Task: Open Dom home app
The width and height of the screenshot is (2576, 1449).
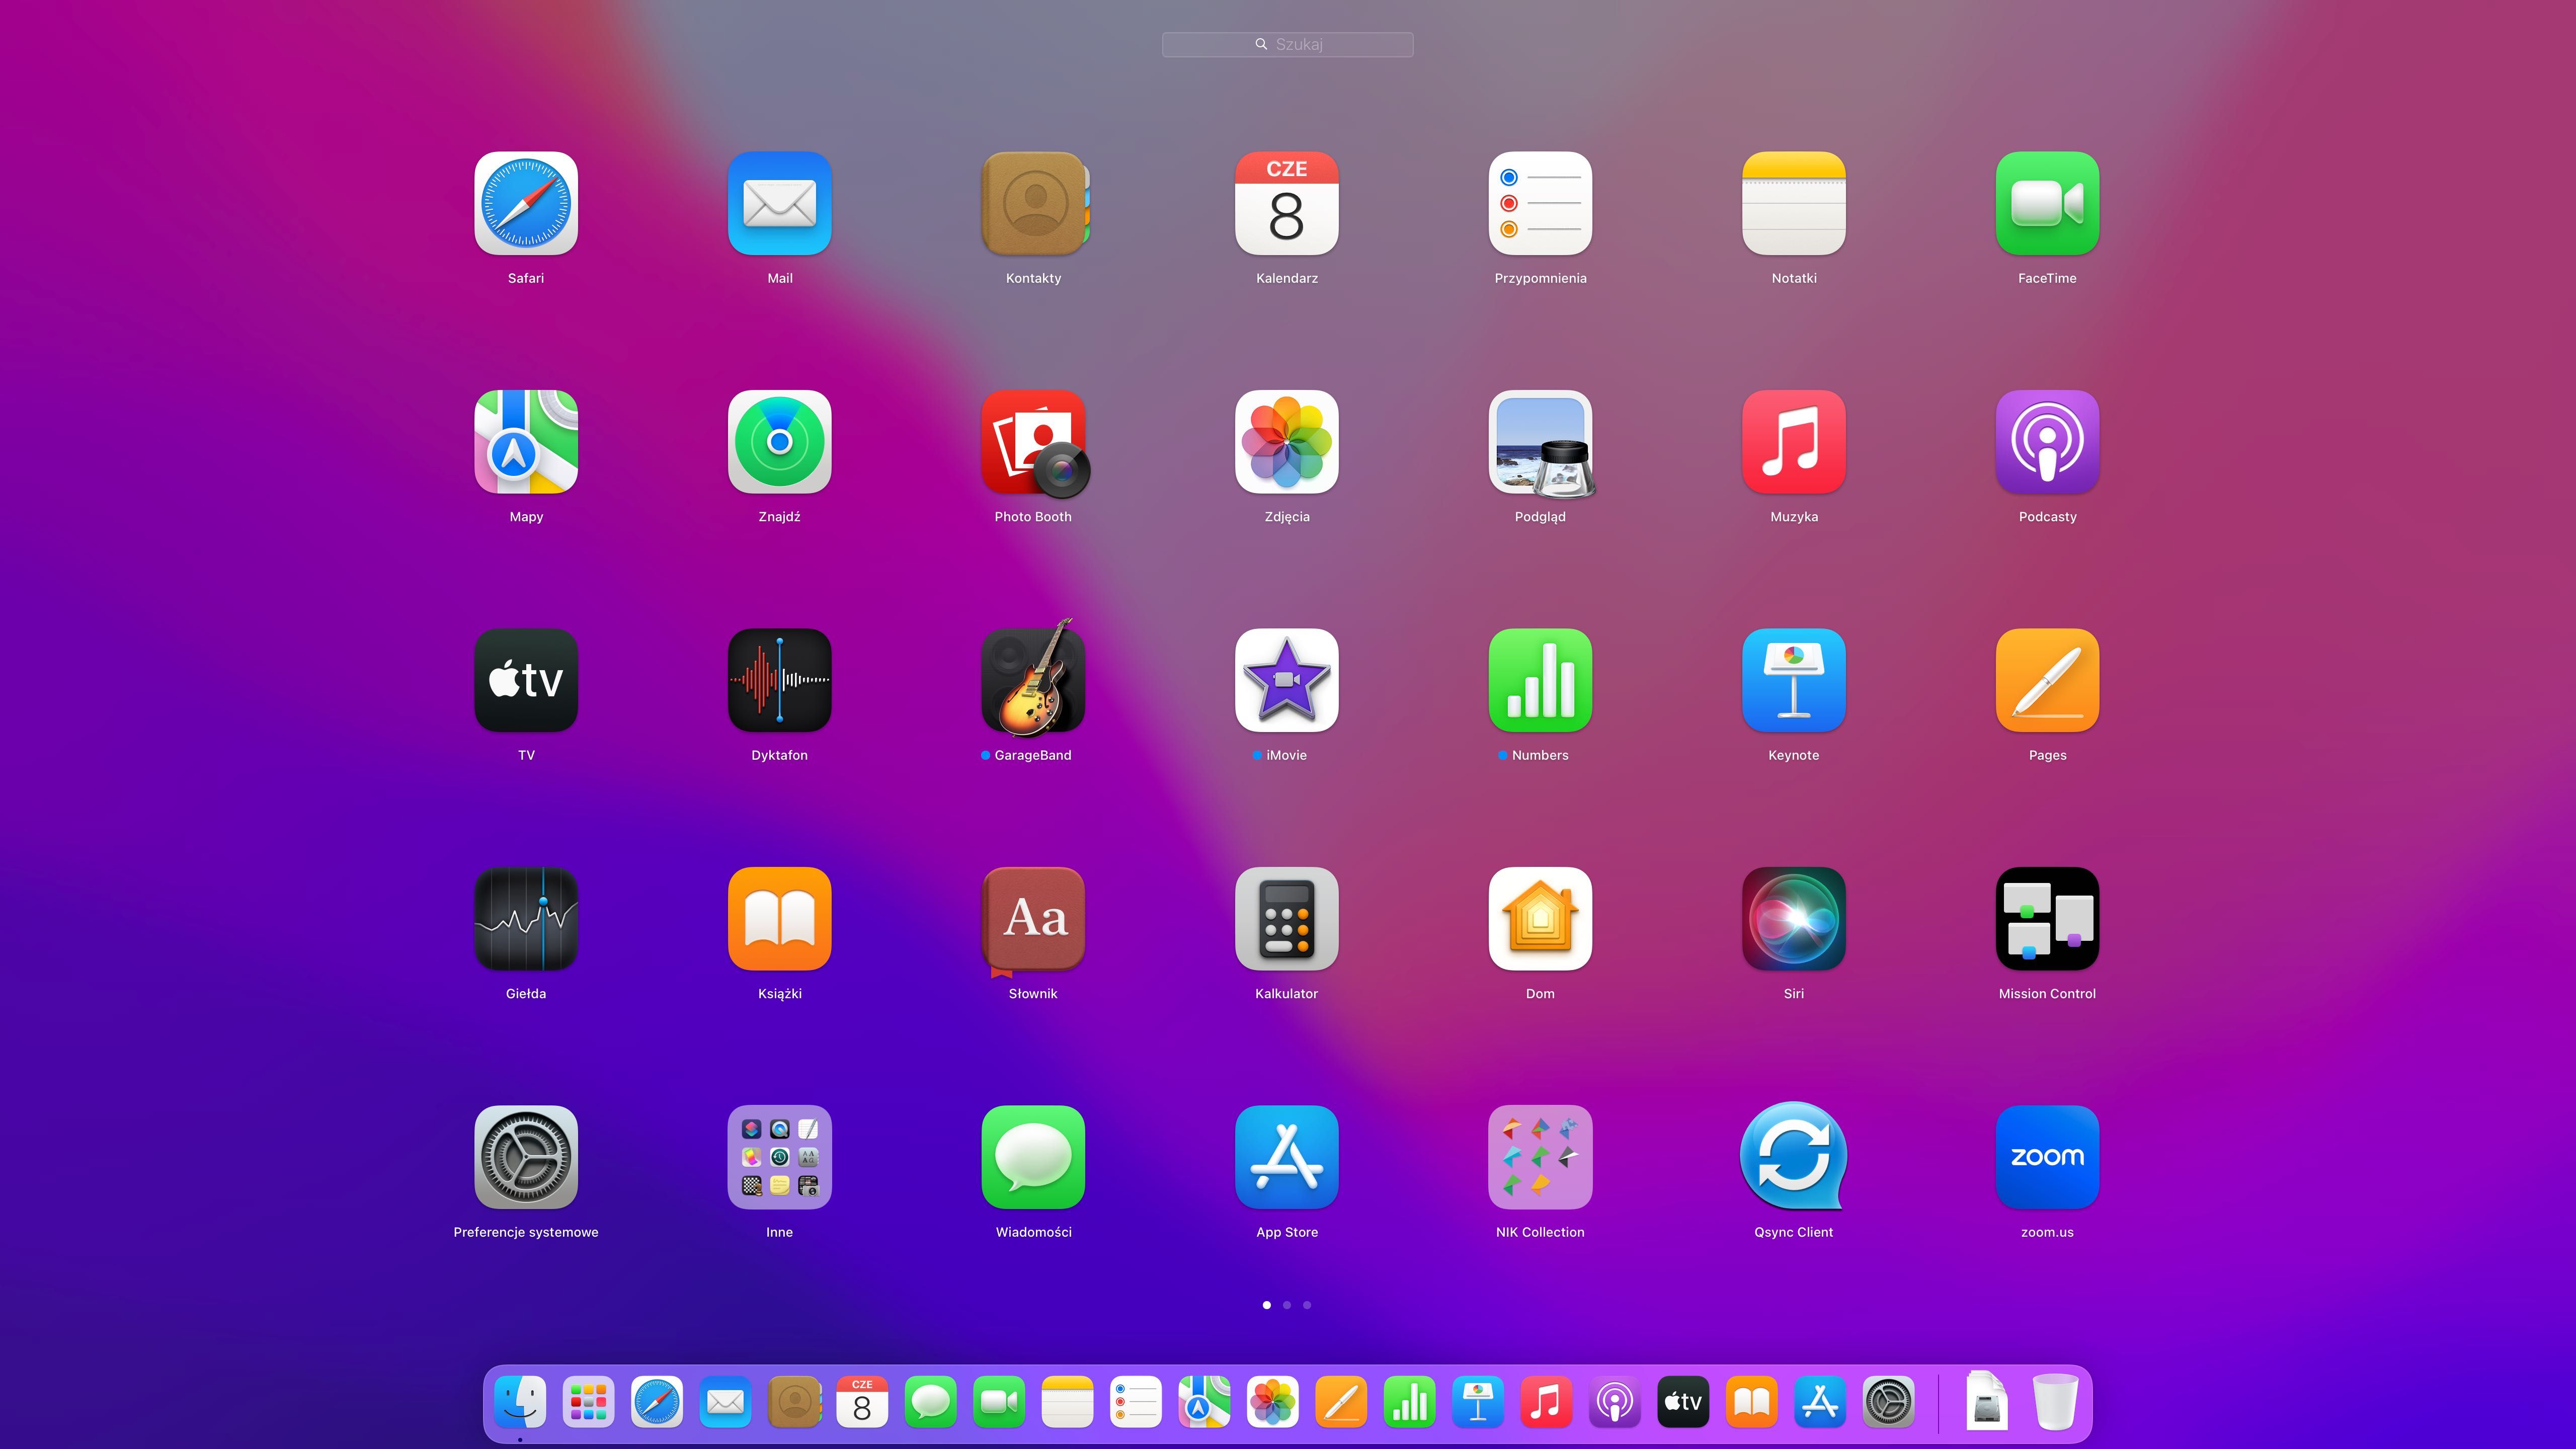Action: [1541, 919]
